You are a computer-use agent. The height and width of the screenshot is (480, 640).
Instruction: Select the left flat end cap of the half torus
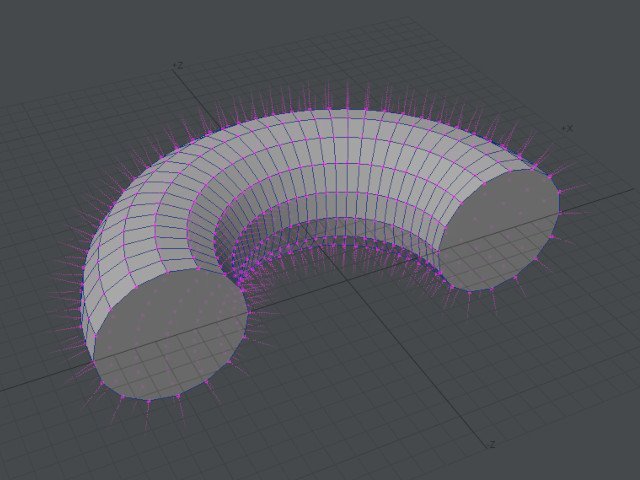click(x=171, y=333)
